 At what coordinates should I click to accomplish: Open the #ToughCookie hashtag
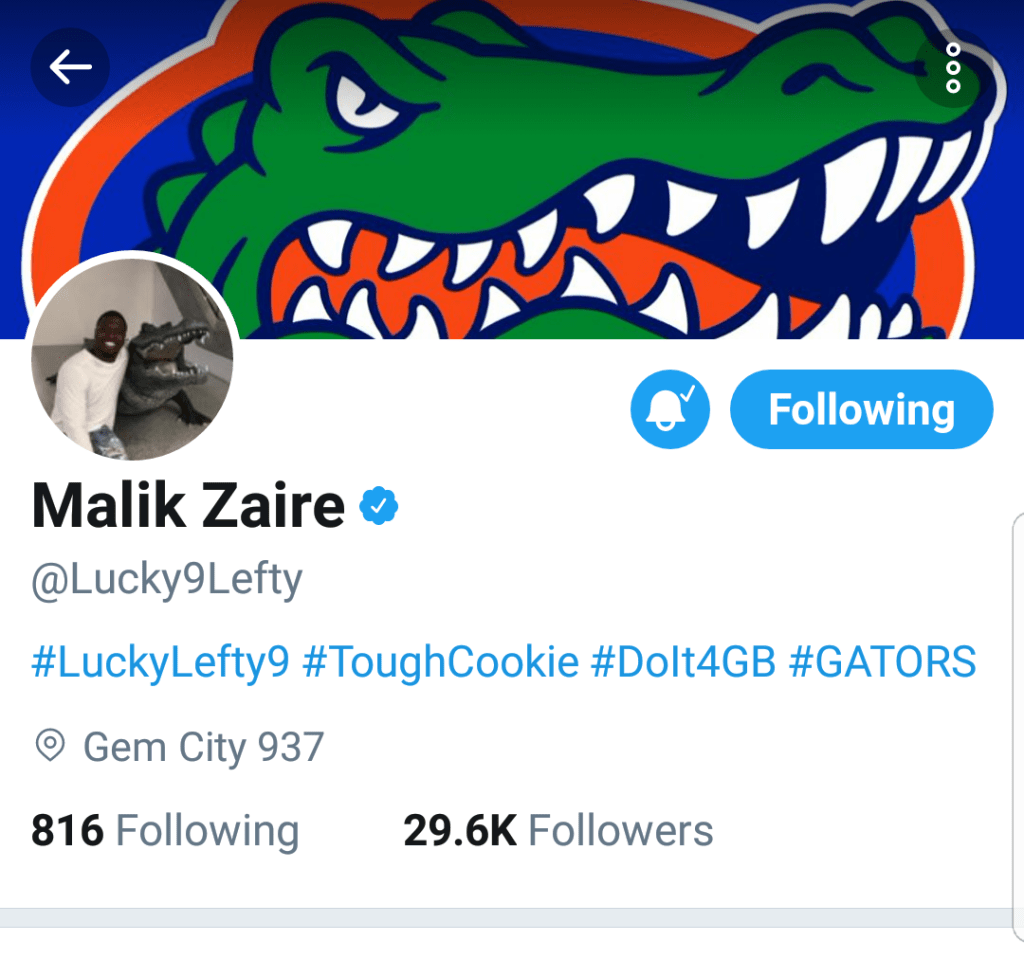tap(445, 661)
